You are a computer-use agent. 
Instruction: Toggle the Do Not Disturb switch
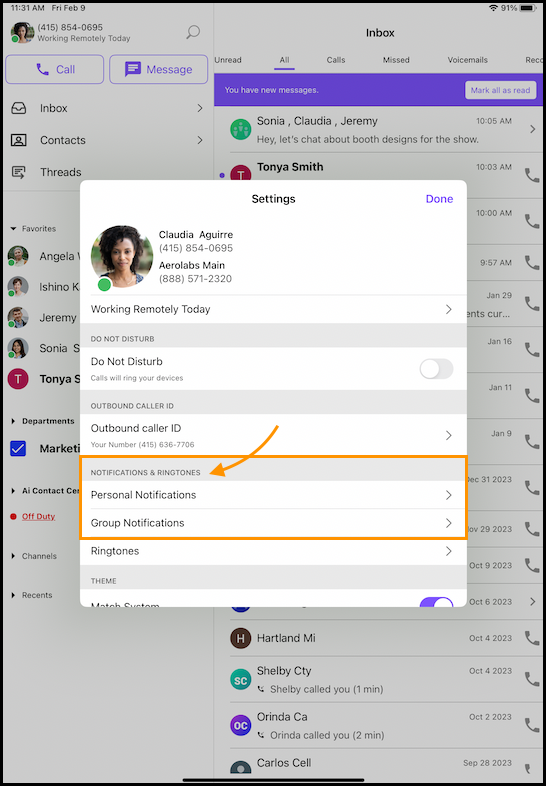436,369
